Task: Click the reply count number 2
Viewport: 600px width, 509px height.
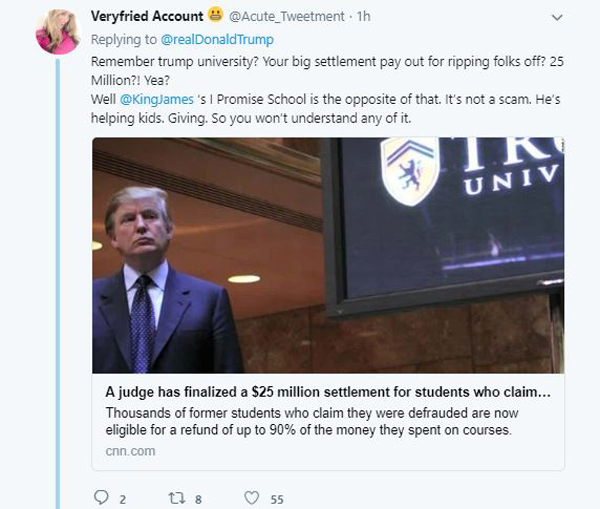Action: pos(122,499)
